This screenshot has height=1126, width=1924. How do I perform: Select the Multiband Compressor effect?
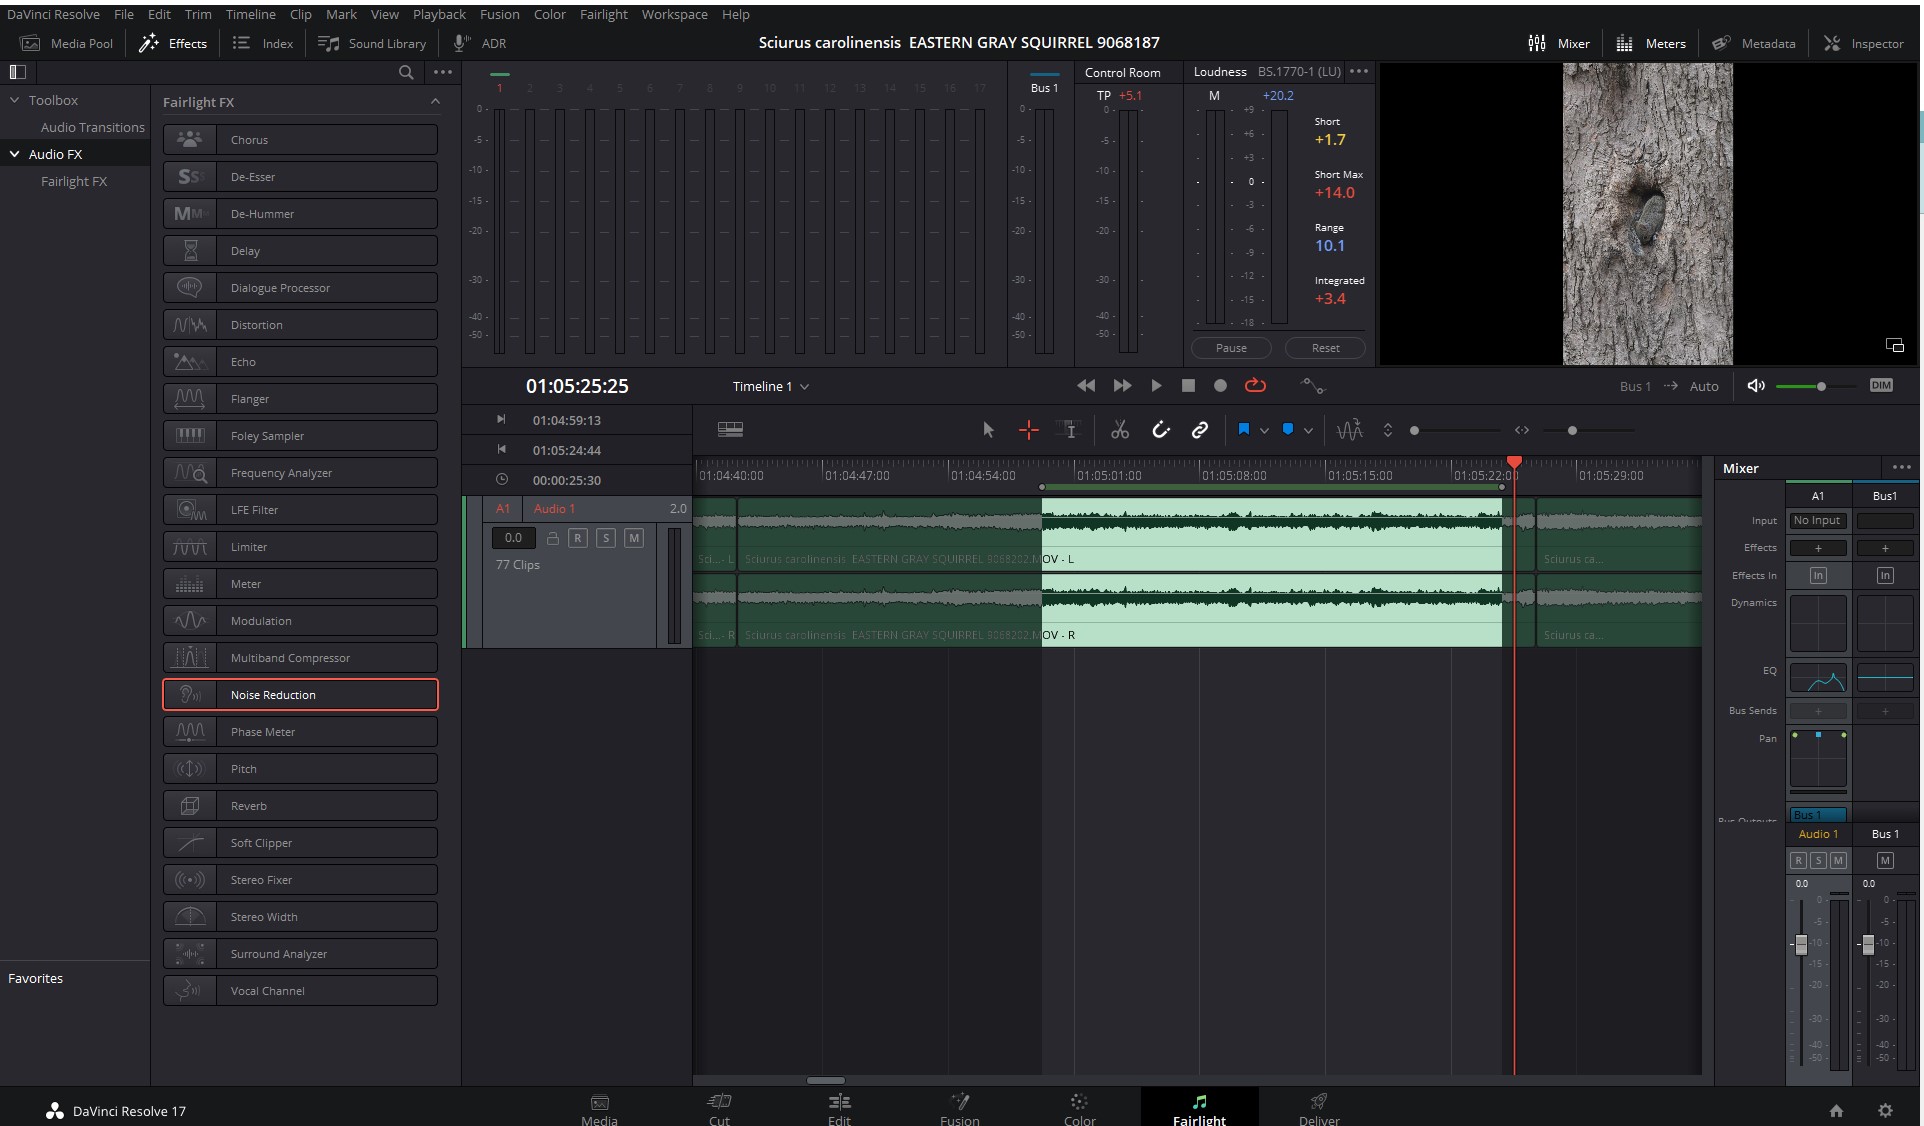tap(300, 658)
